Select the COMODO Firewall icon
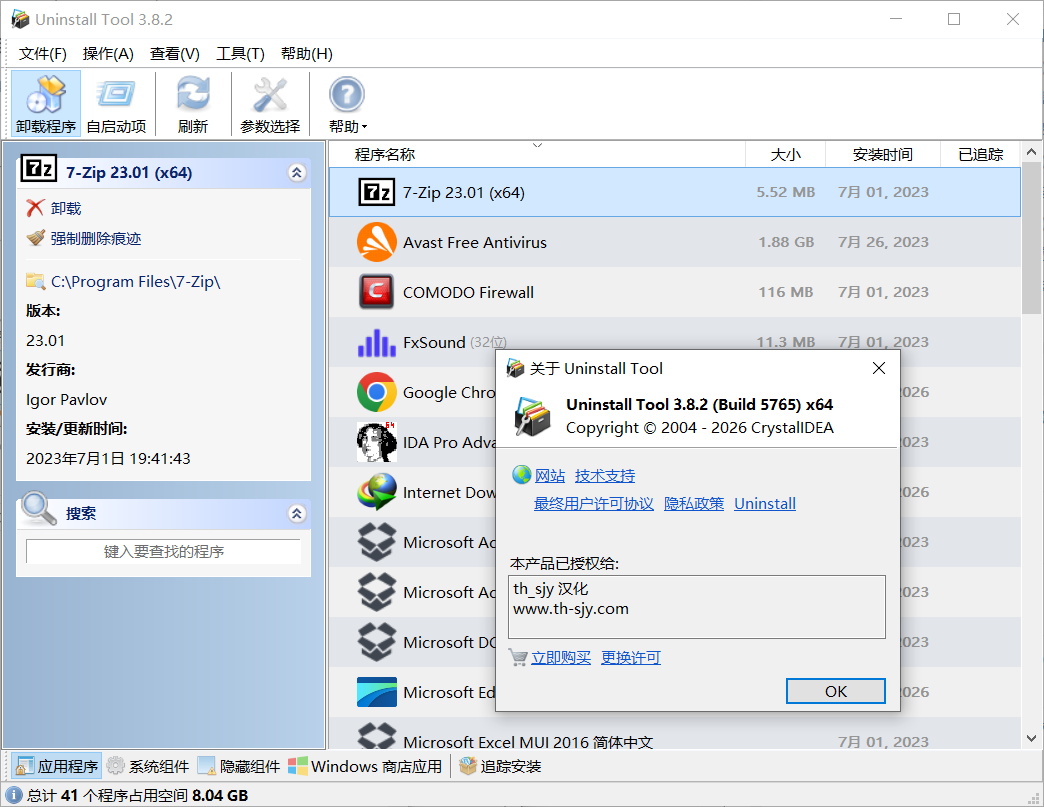 coord(377,292)
